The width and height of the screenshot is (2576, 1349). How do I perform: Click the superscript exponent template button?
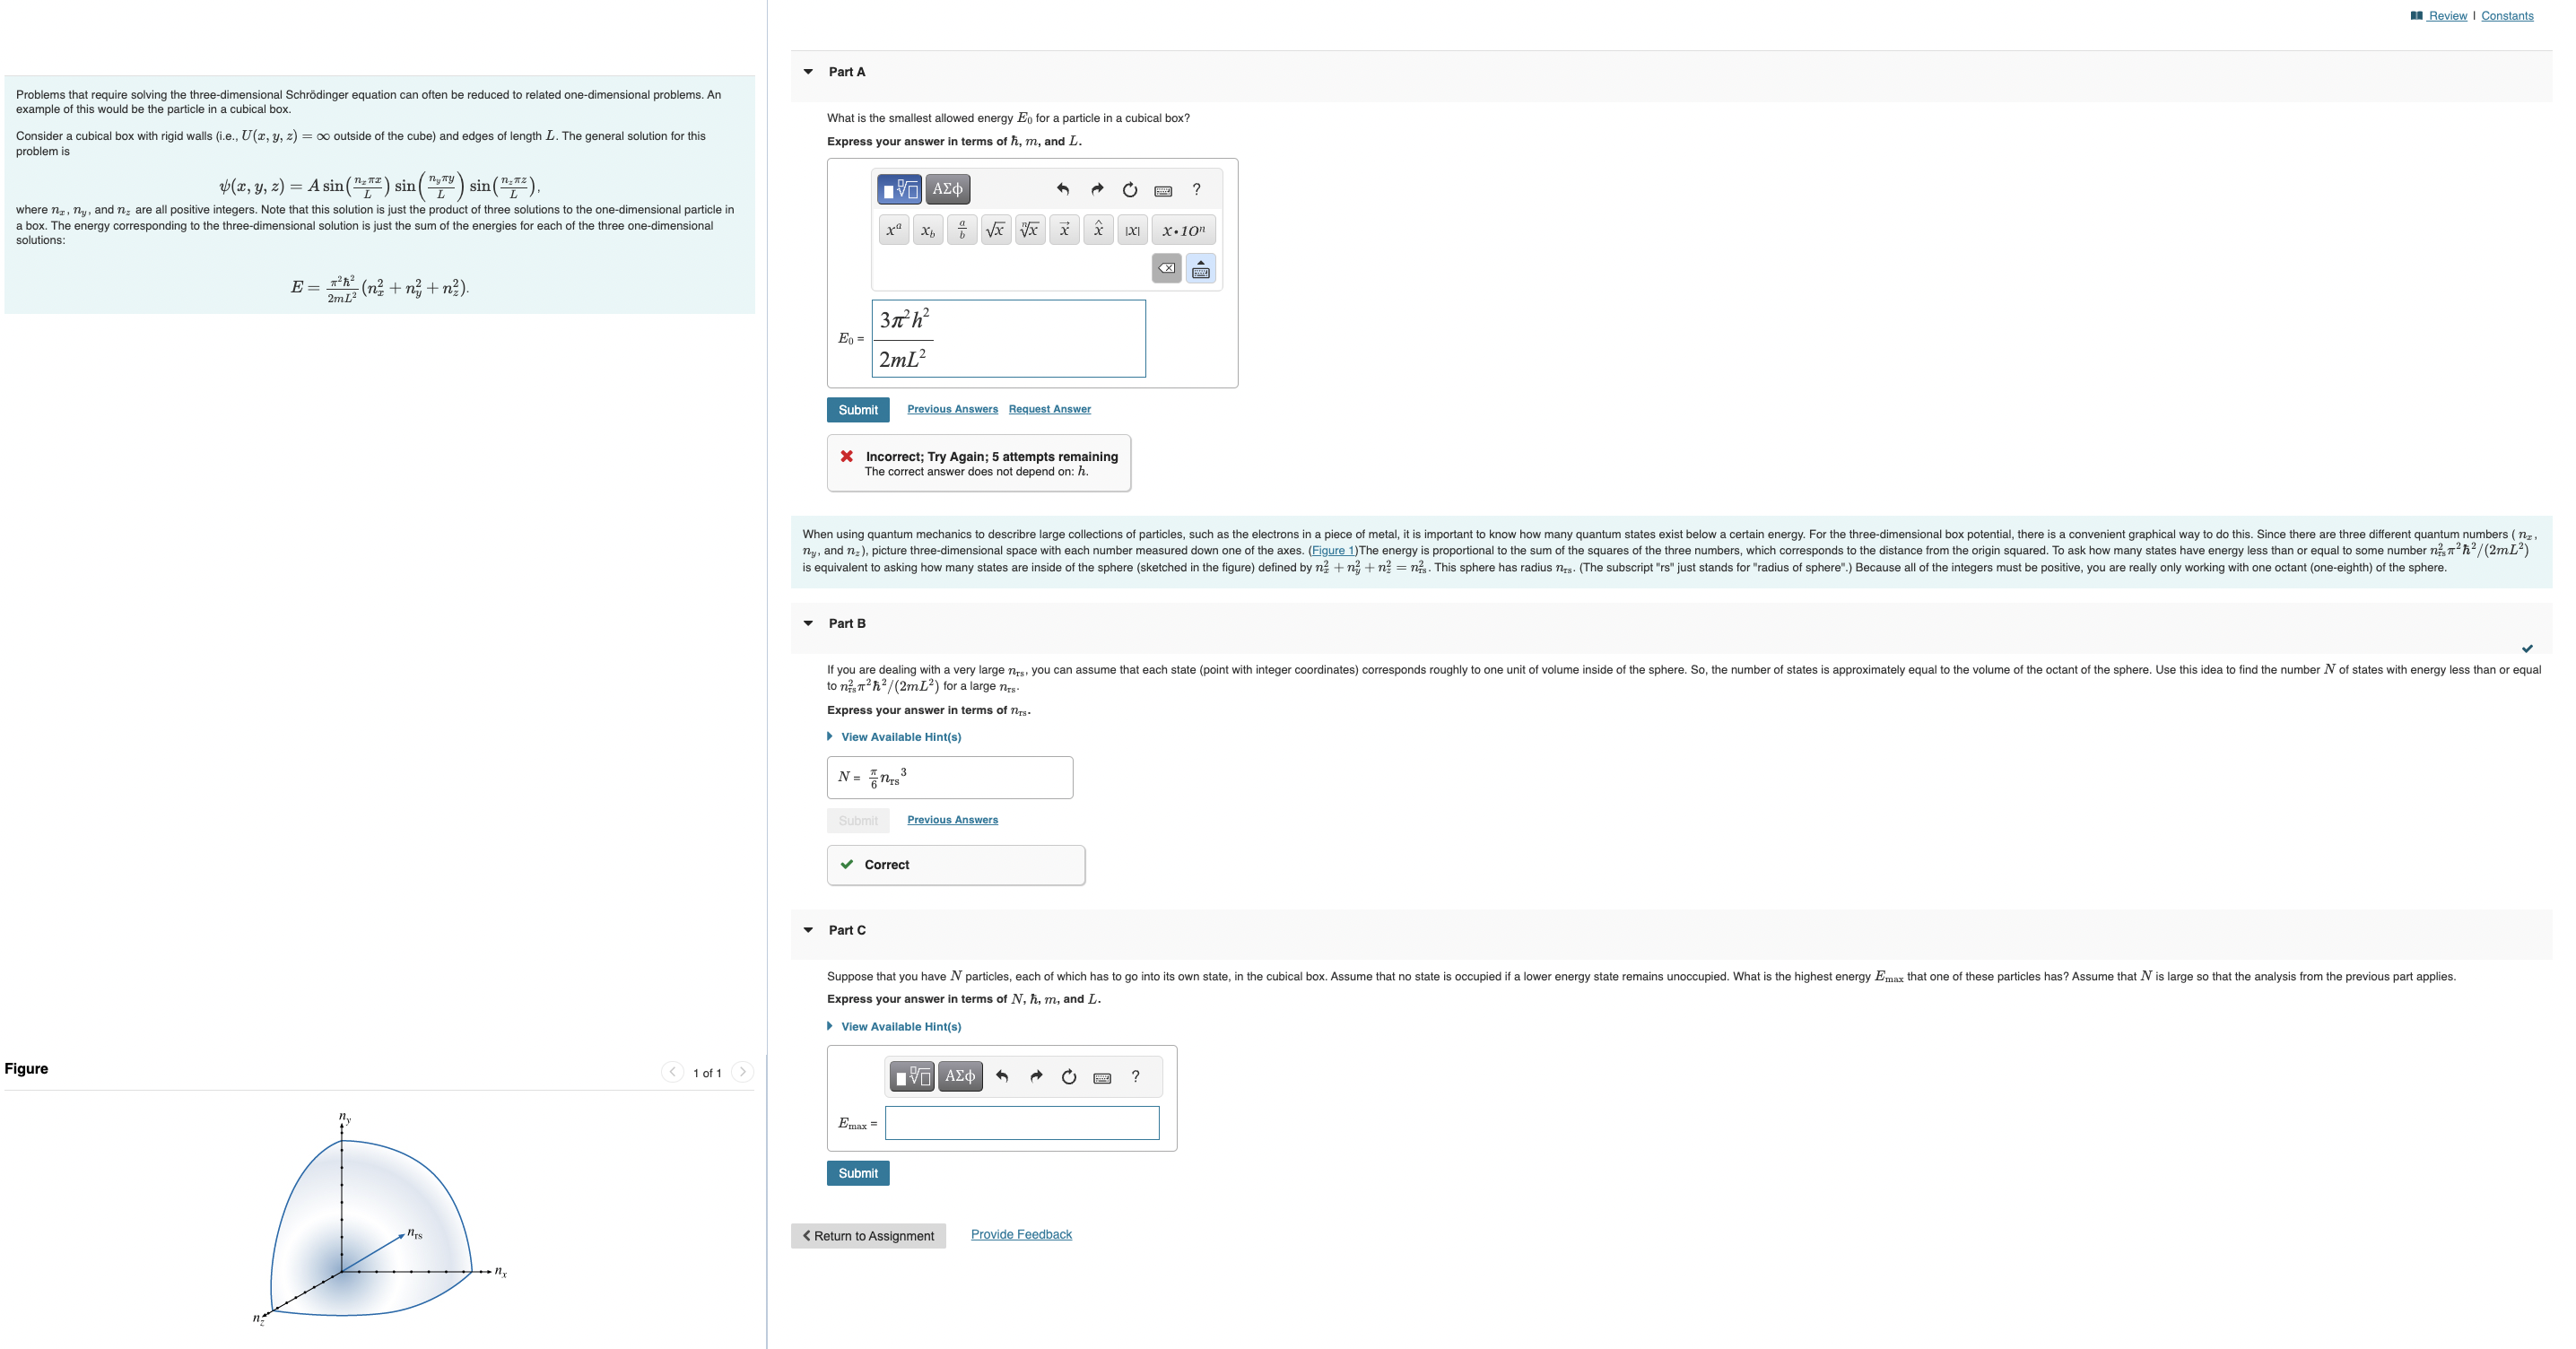(894, 231)
